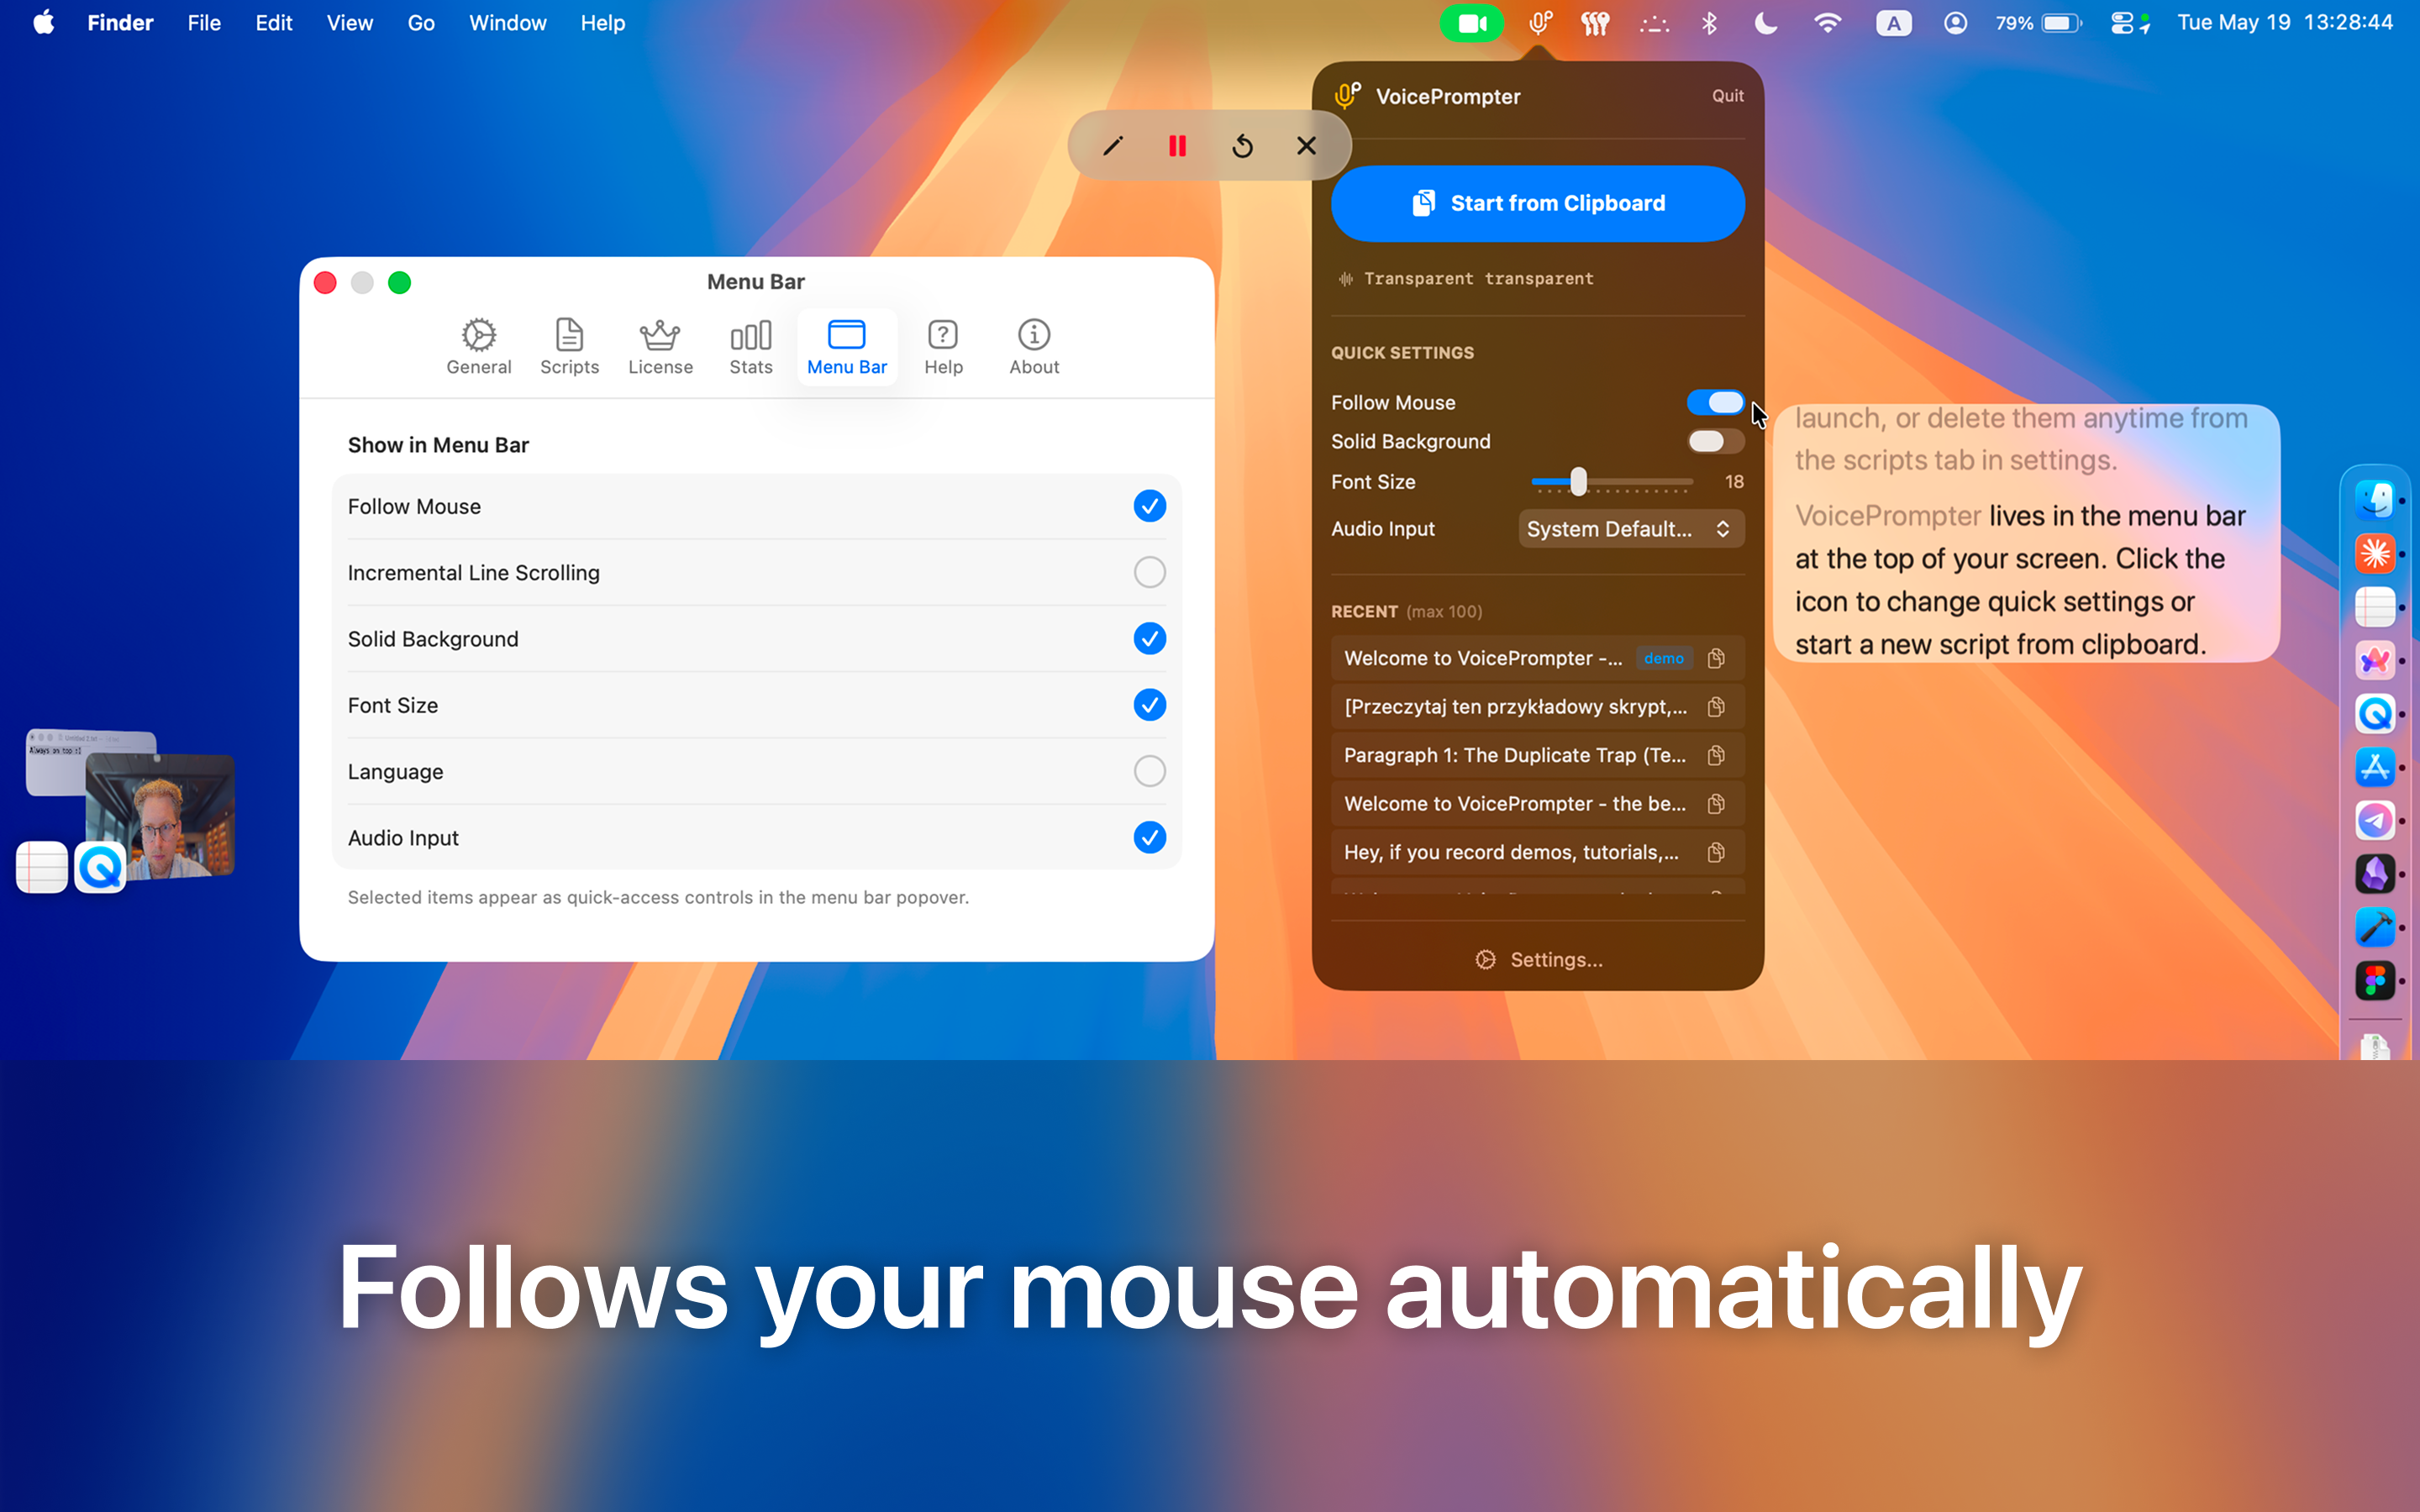Open the App Store icon in Dock
This screenshot has width=2420, height=1512.
tap(2374, 767)
